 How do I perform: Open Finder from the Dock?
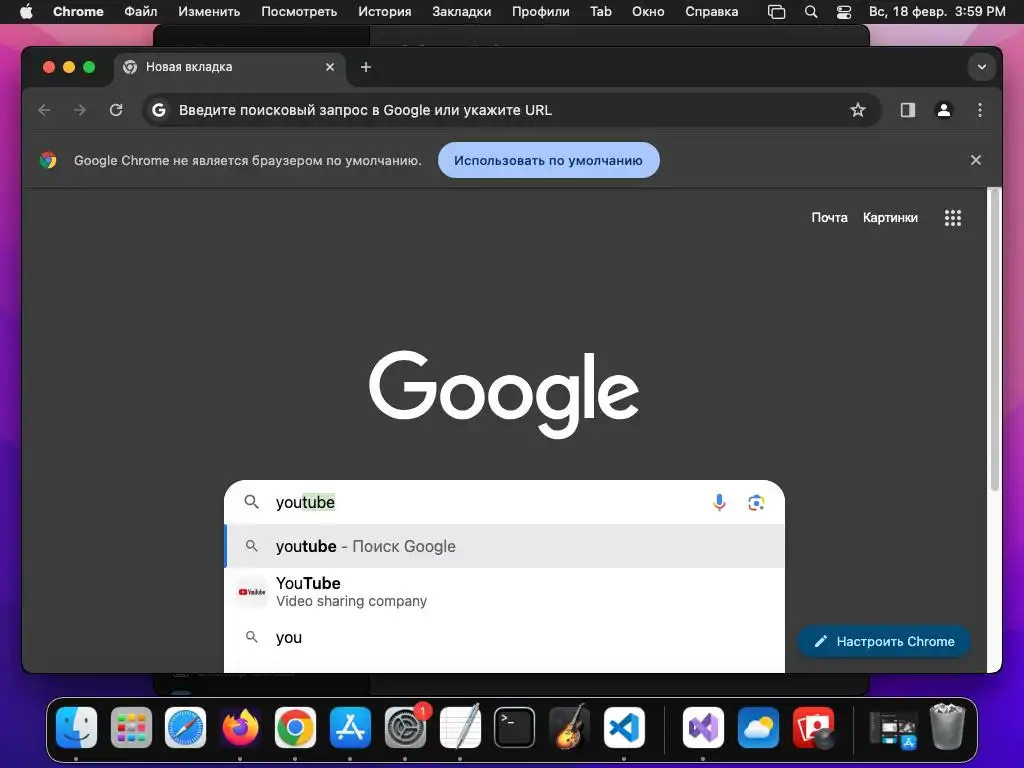[x=76, y=728]
